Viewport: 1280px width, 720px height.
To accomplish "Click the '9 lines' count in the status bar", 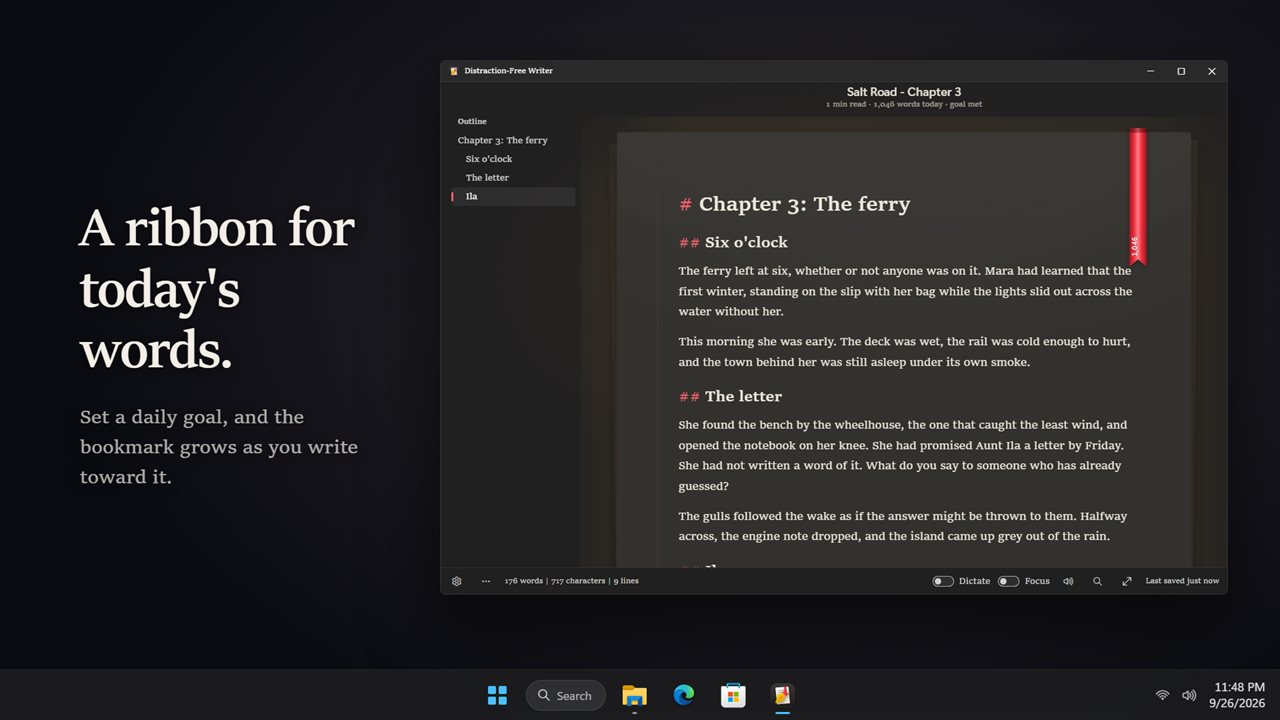I will 626,581.
